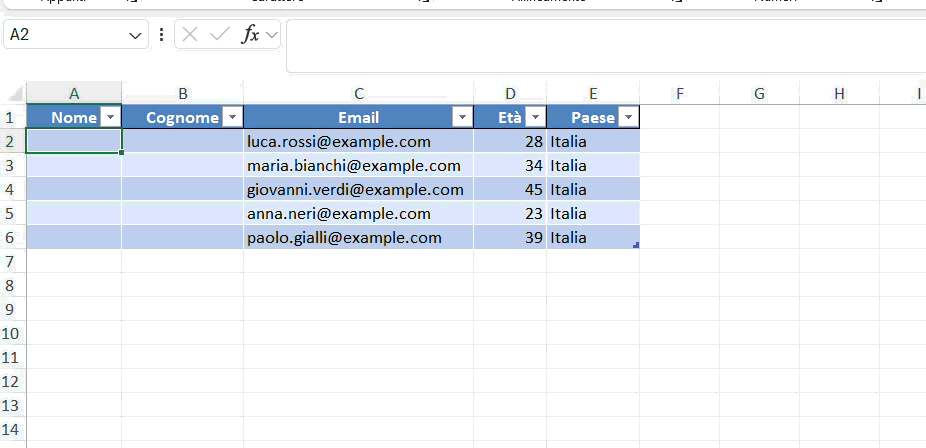
Task: Open the Paese column filter dropdown
Action: pos(628,118)
